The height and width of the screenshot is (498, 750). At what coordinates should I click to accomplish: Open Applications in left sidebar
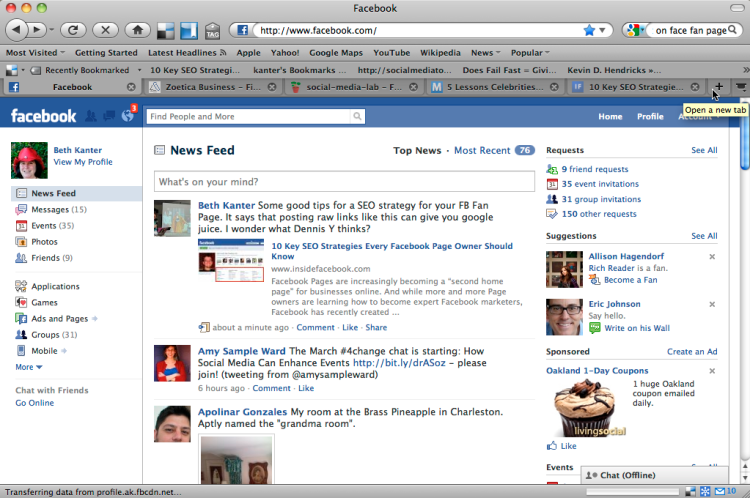[x=55, y=286]
